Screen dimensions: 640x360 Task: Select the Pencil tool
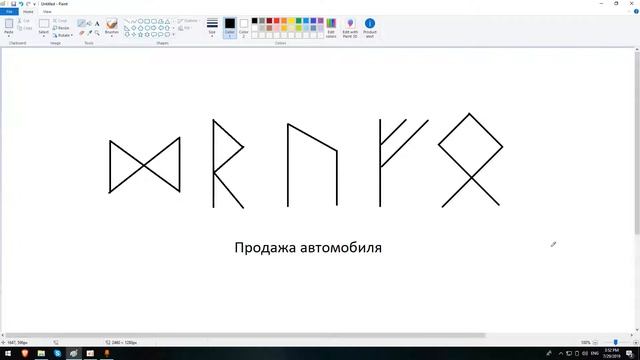tap(82, 23)
